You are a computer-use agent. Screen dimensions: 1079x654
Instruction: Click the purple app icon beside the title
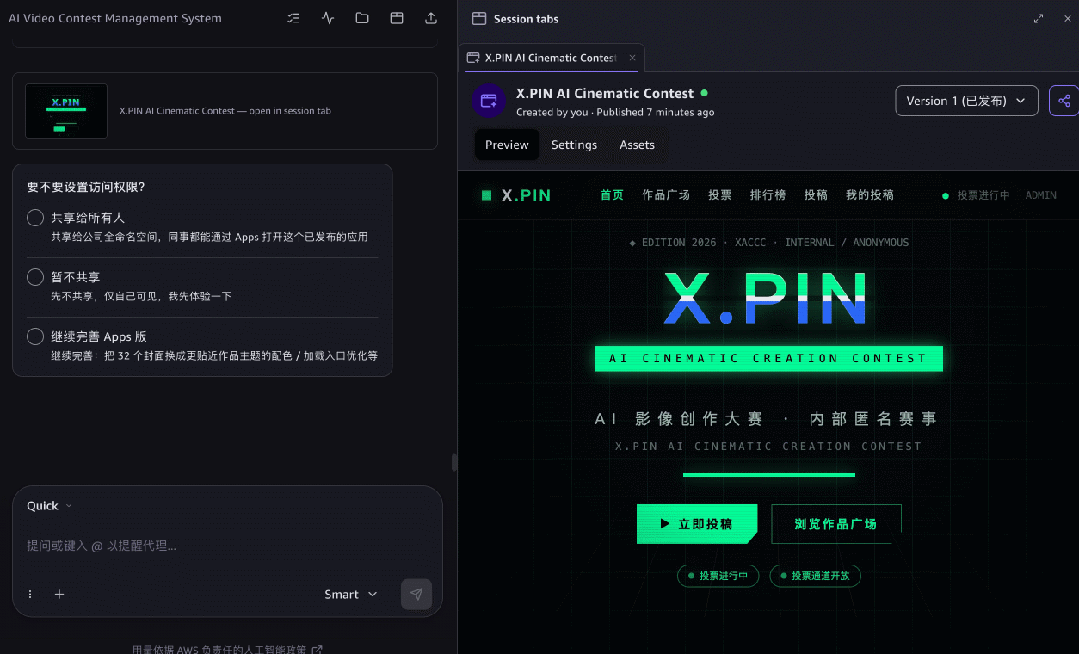[489, 101]
